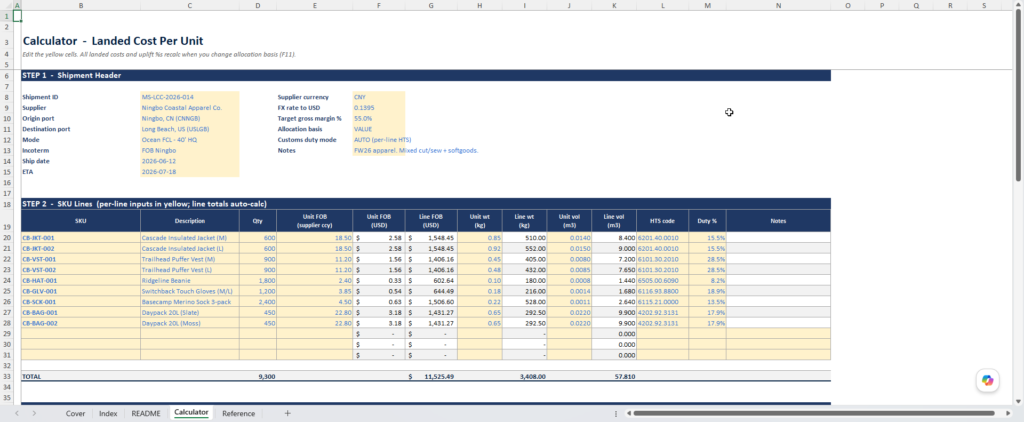Go to the Reference sheet tab

238,414
